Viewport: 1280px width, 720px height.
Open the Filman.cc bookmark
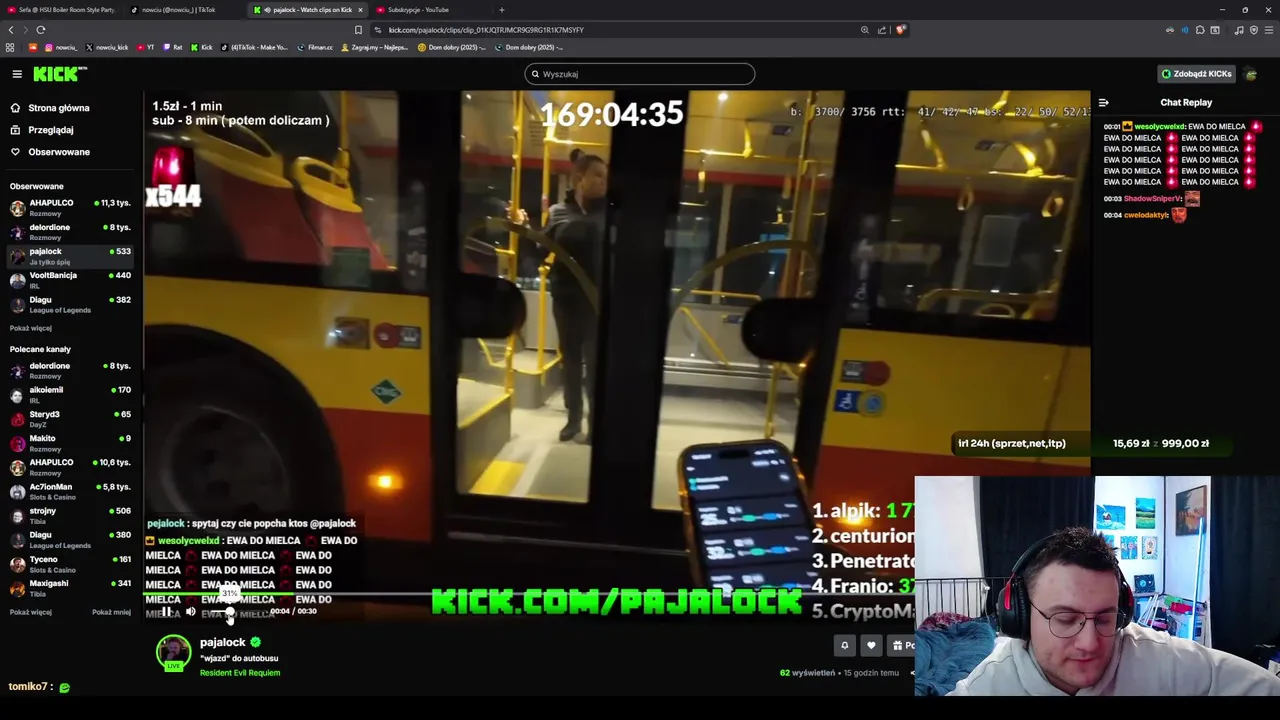click(x=315, y=47)
